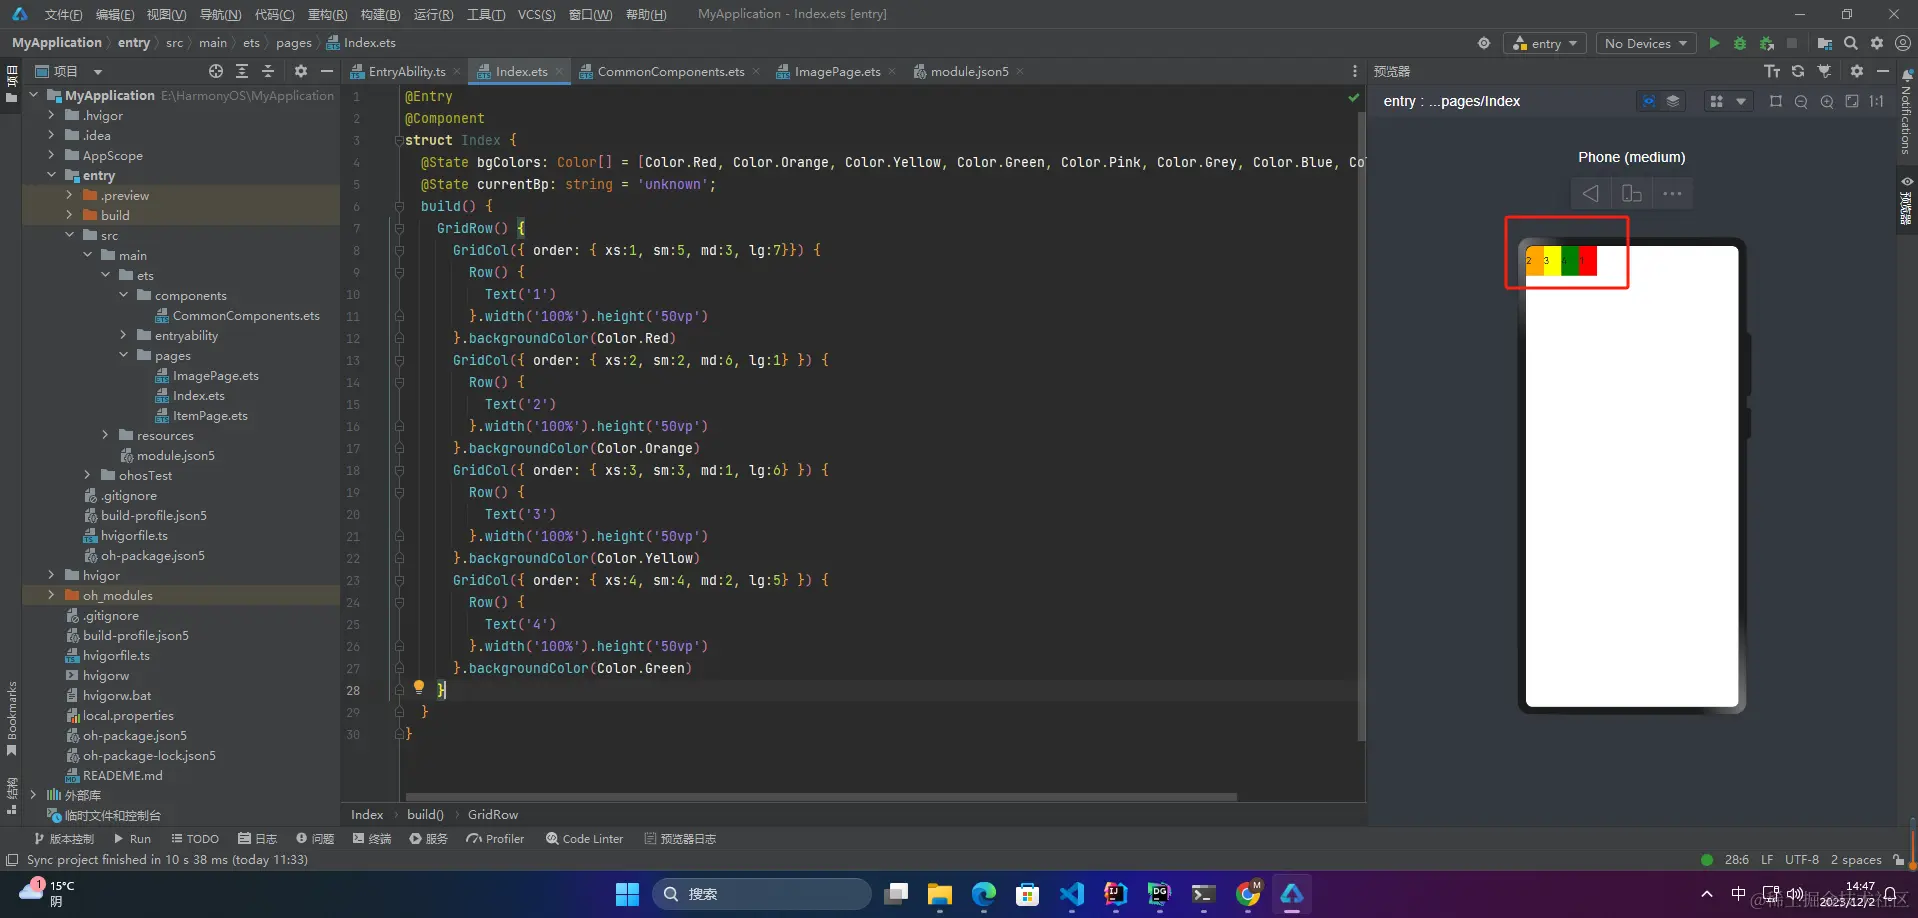Image resolution: width=1918 pixels, height=918 pixels.
Task: Open the 构建(B) menu
Action: [380, 14]
